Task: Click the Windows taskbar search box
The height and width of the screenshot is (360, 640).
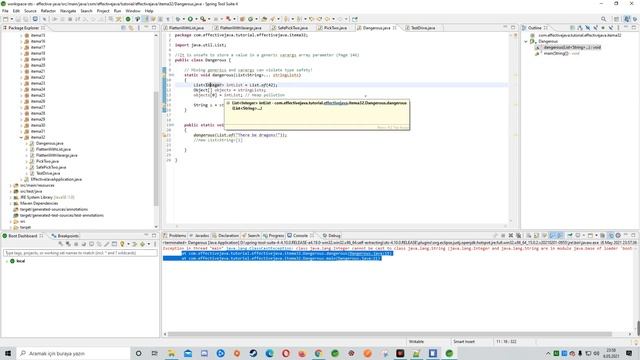Action: tap(73, 353)
